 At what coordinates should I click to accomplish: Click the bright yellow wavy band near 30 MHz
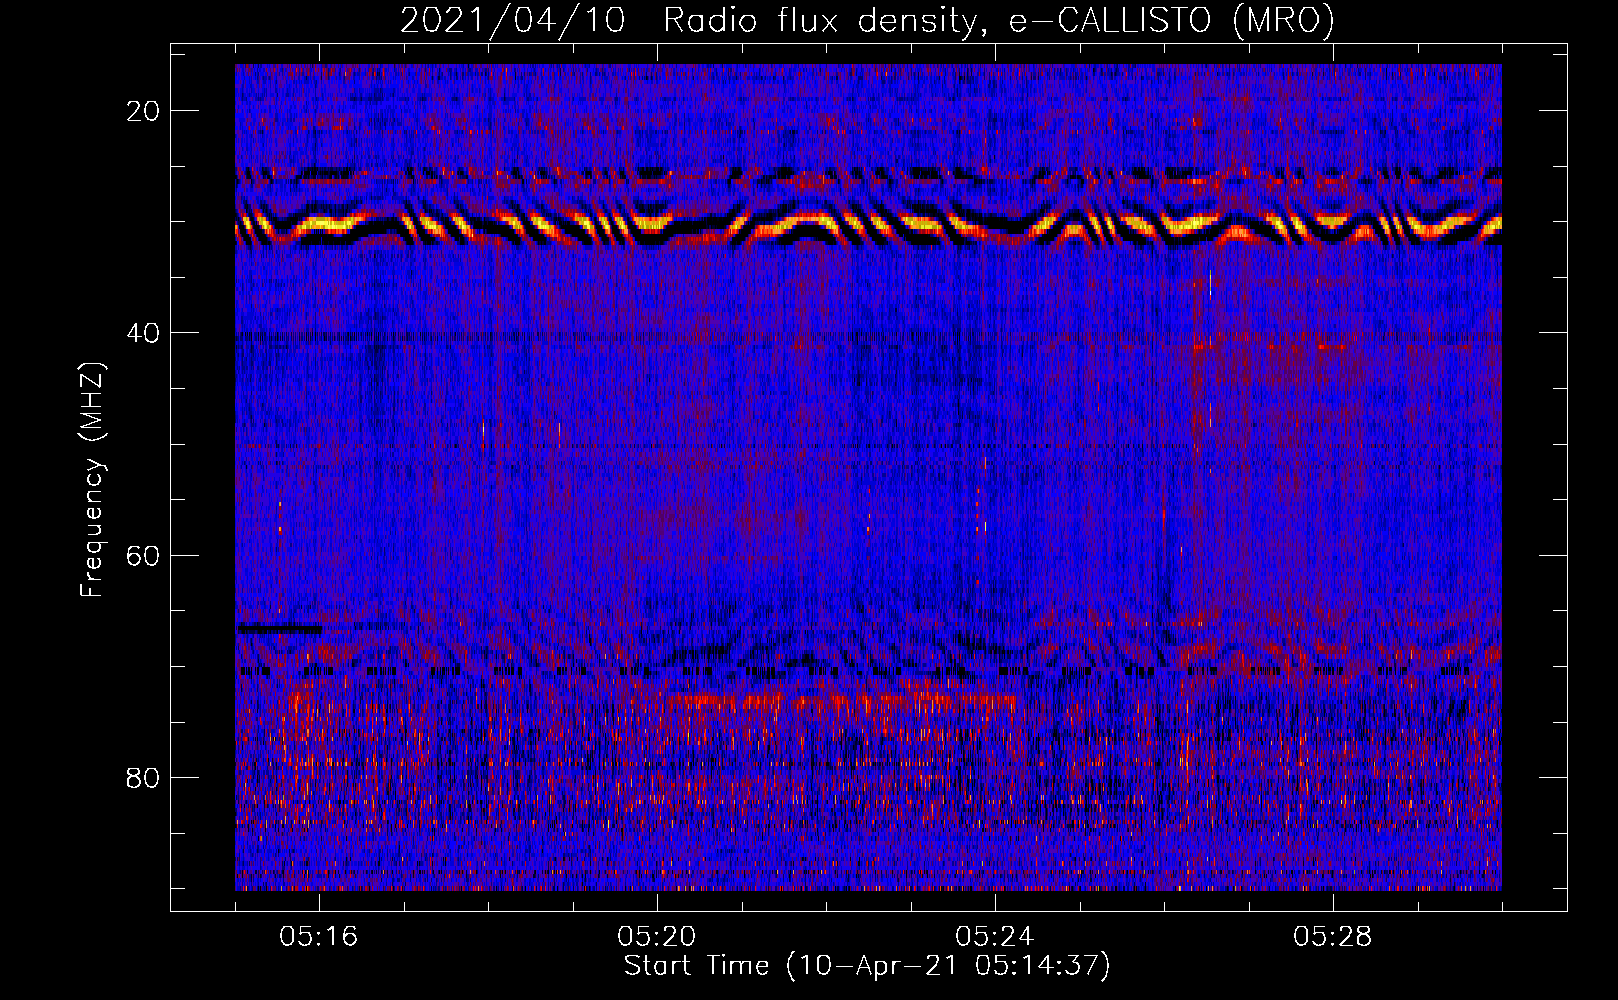868,226
